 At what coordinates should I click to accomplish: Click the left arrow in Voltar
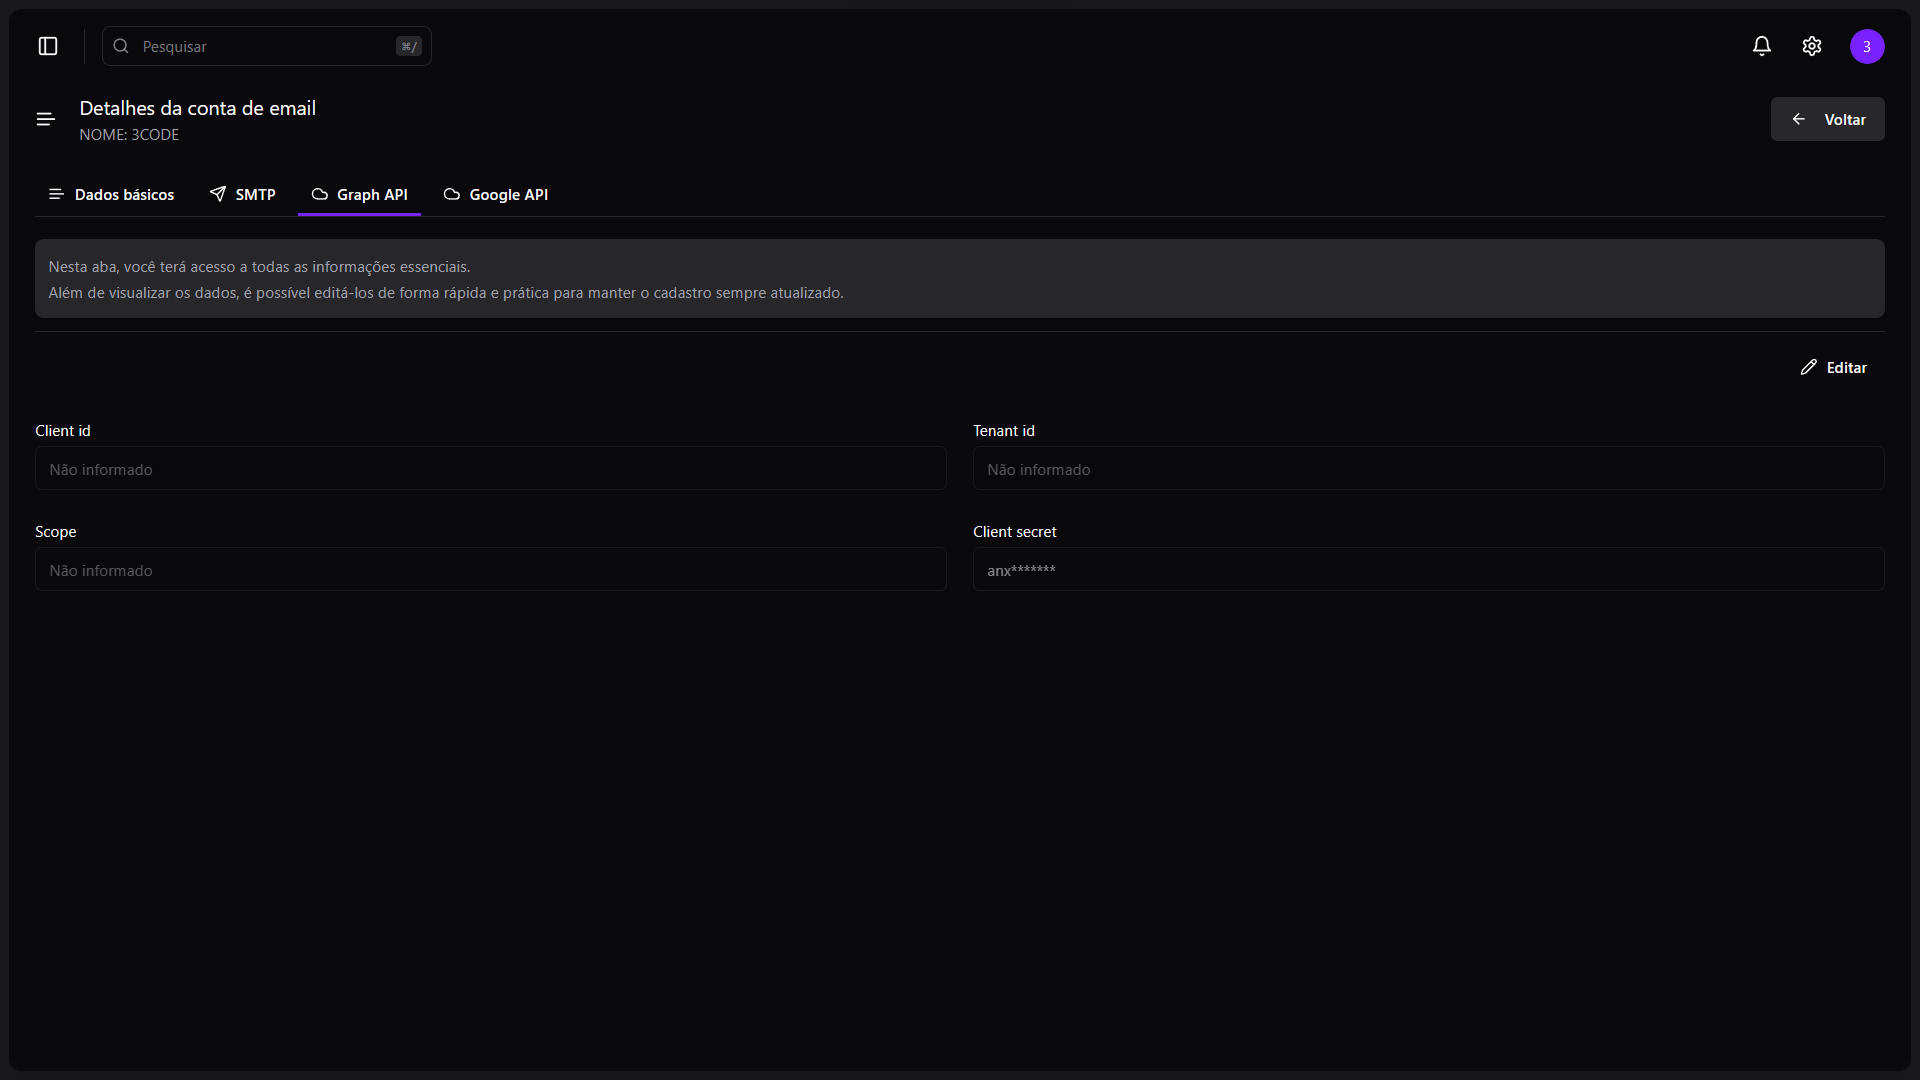[x=1799, y=119]
